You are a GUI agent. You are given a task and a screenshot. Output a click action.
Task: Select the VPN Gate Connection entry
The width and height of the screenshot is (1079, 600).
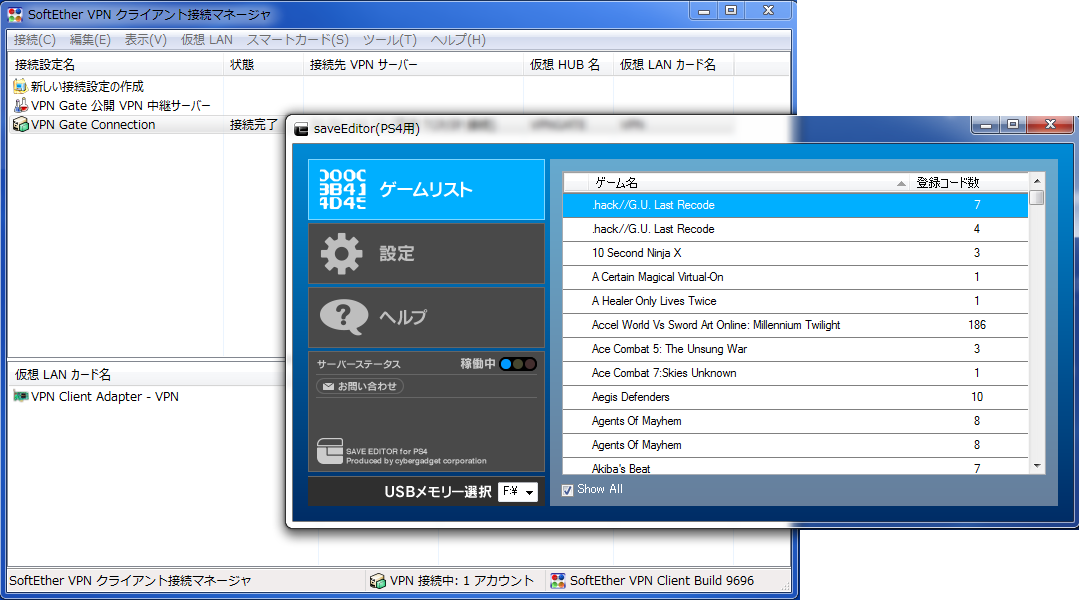[93, 125]
